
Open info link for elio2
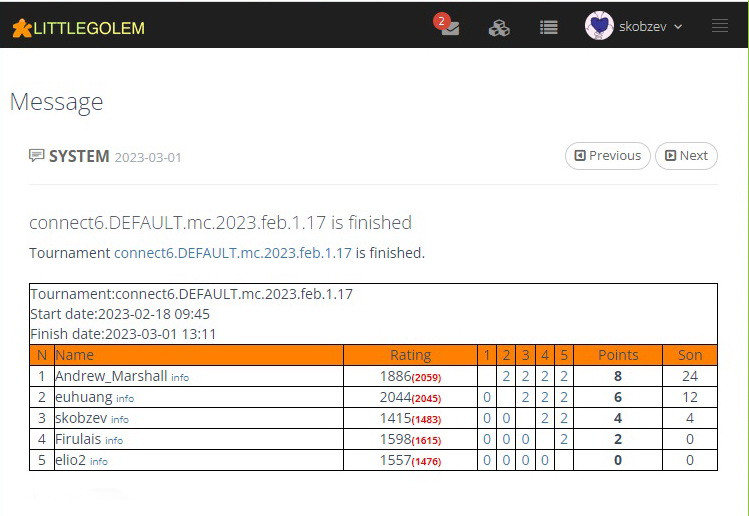point(99,461)
